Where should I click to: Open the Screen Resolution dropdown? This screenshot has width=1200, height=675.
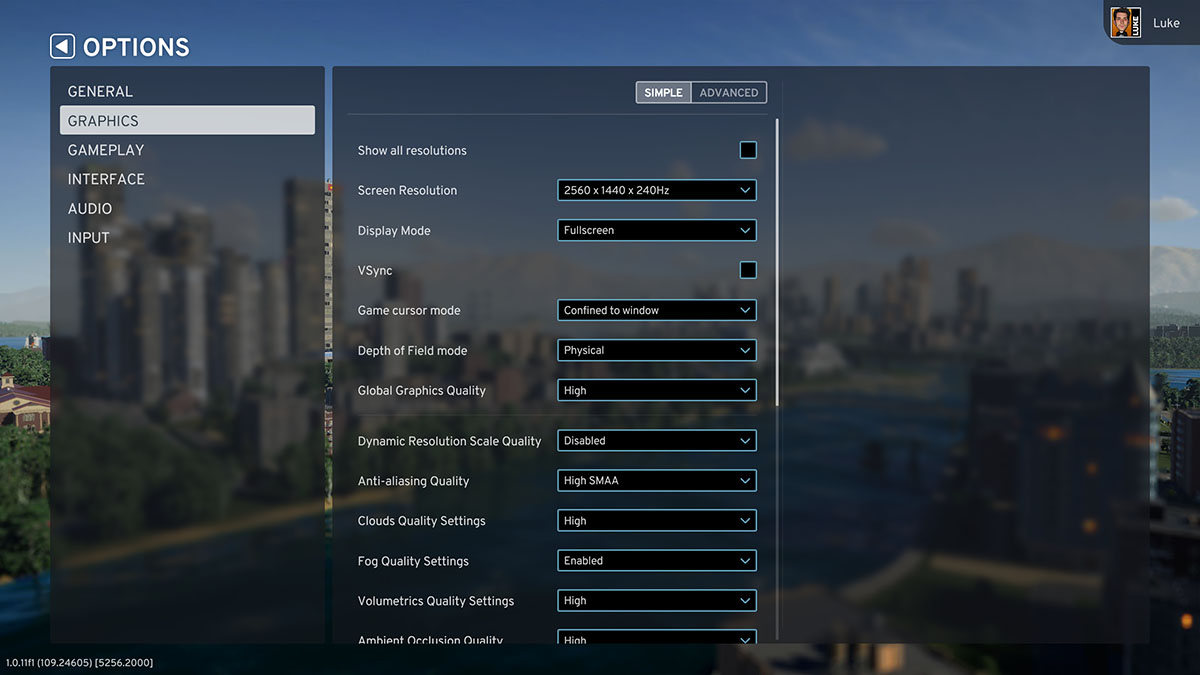click(x=656, y=190)
